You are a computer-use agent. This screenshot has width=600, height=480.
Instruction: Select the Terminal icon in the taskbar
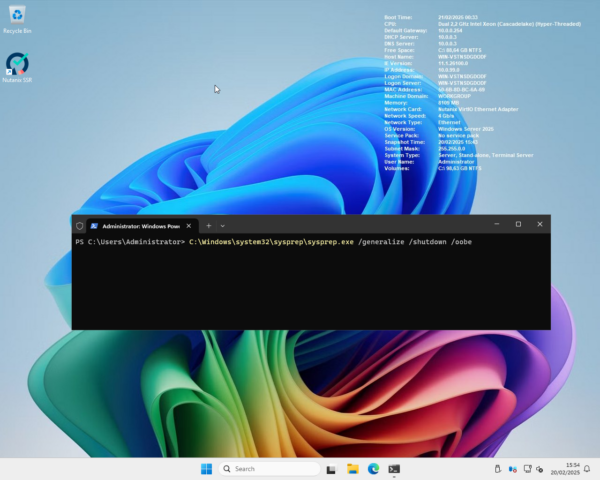click(x=394, y=468)
